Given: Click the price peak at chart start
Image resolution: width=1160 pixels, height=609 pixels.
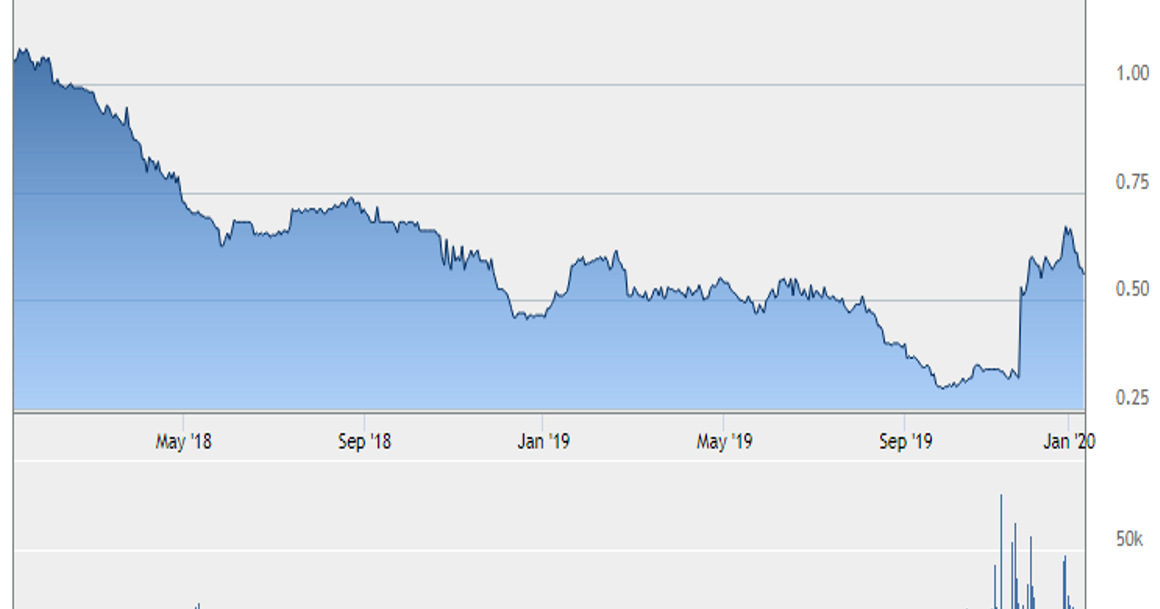Looking at the screenshot, I should [21, 50].
